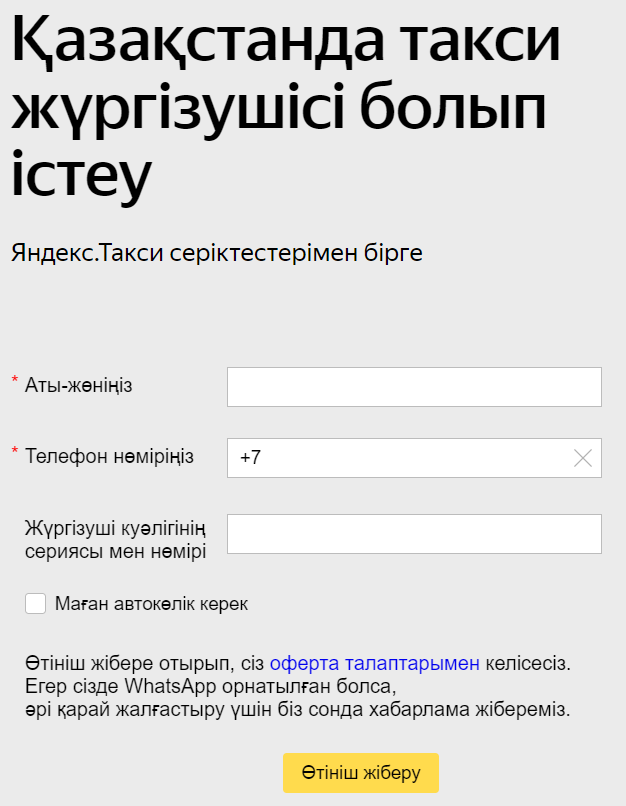Clear the phone number with the X icon
The image size is (626, 806).
582,458
